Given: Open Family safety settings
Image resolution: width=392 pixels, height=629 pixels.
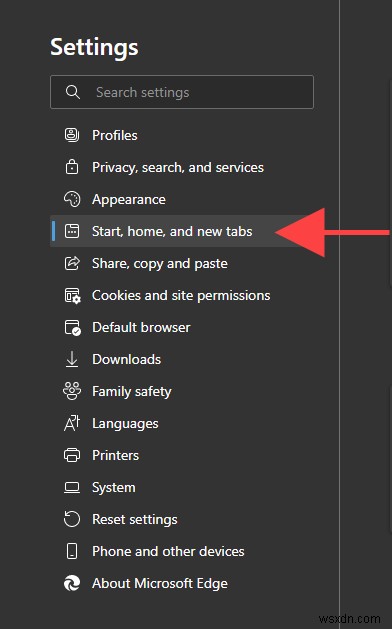Looking at the screenshot, I should (x=182, y=391).
